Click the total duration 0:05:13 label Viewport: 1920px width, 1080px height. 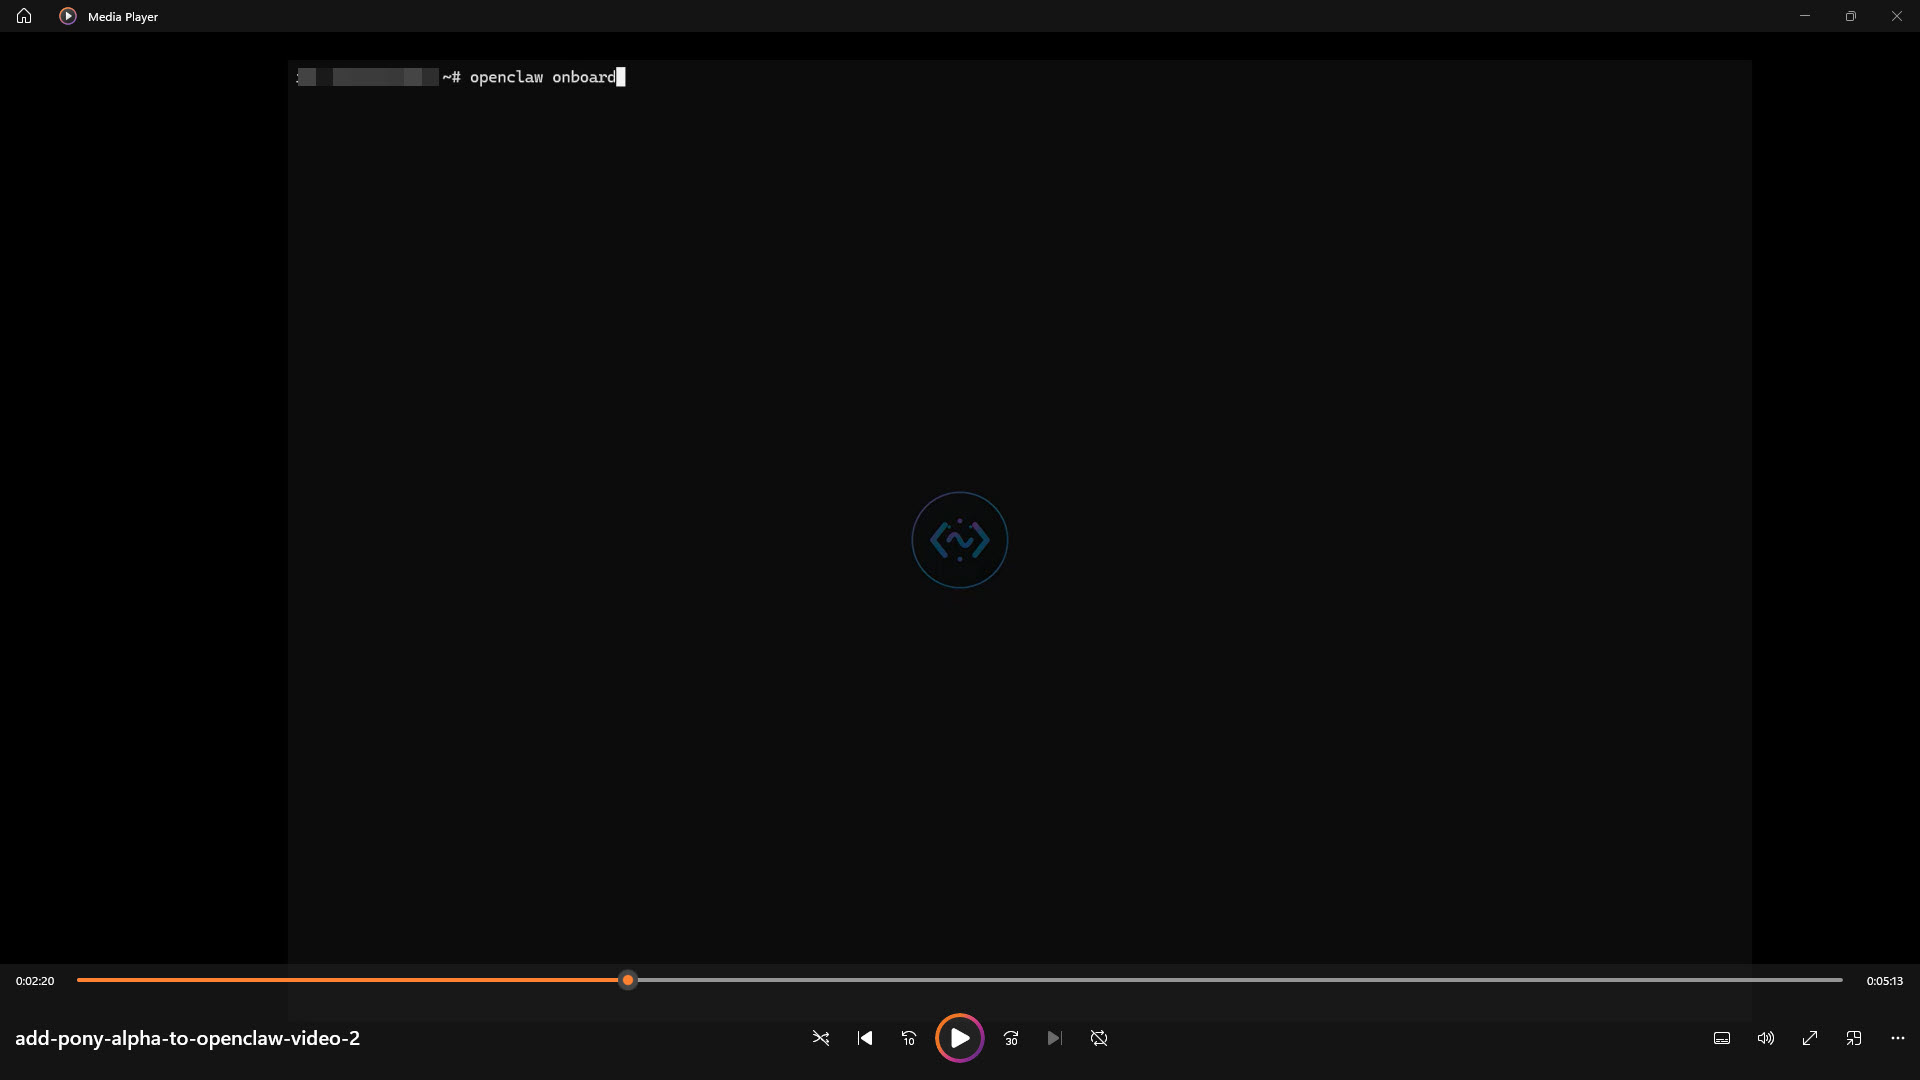pos(1884,980)
